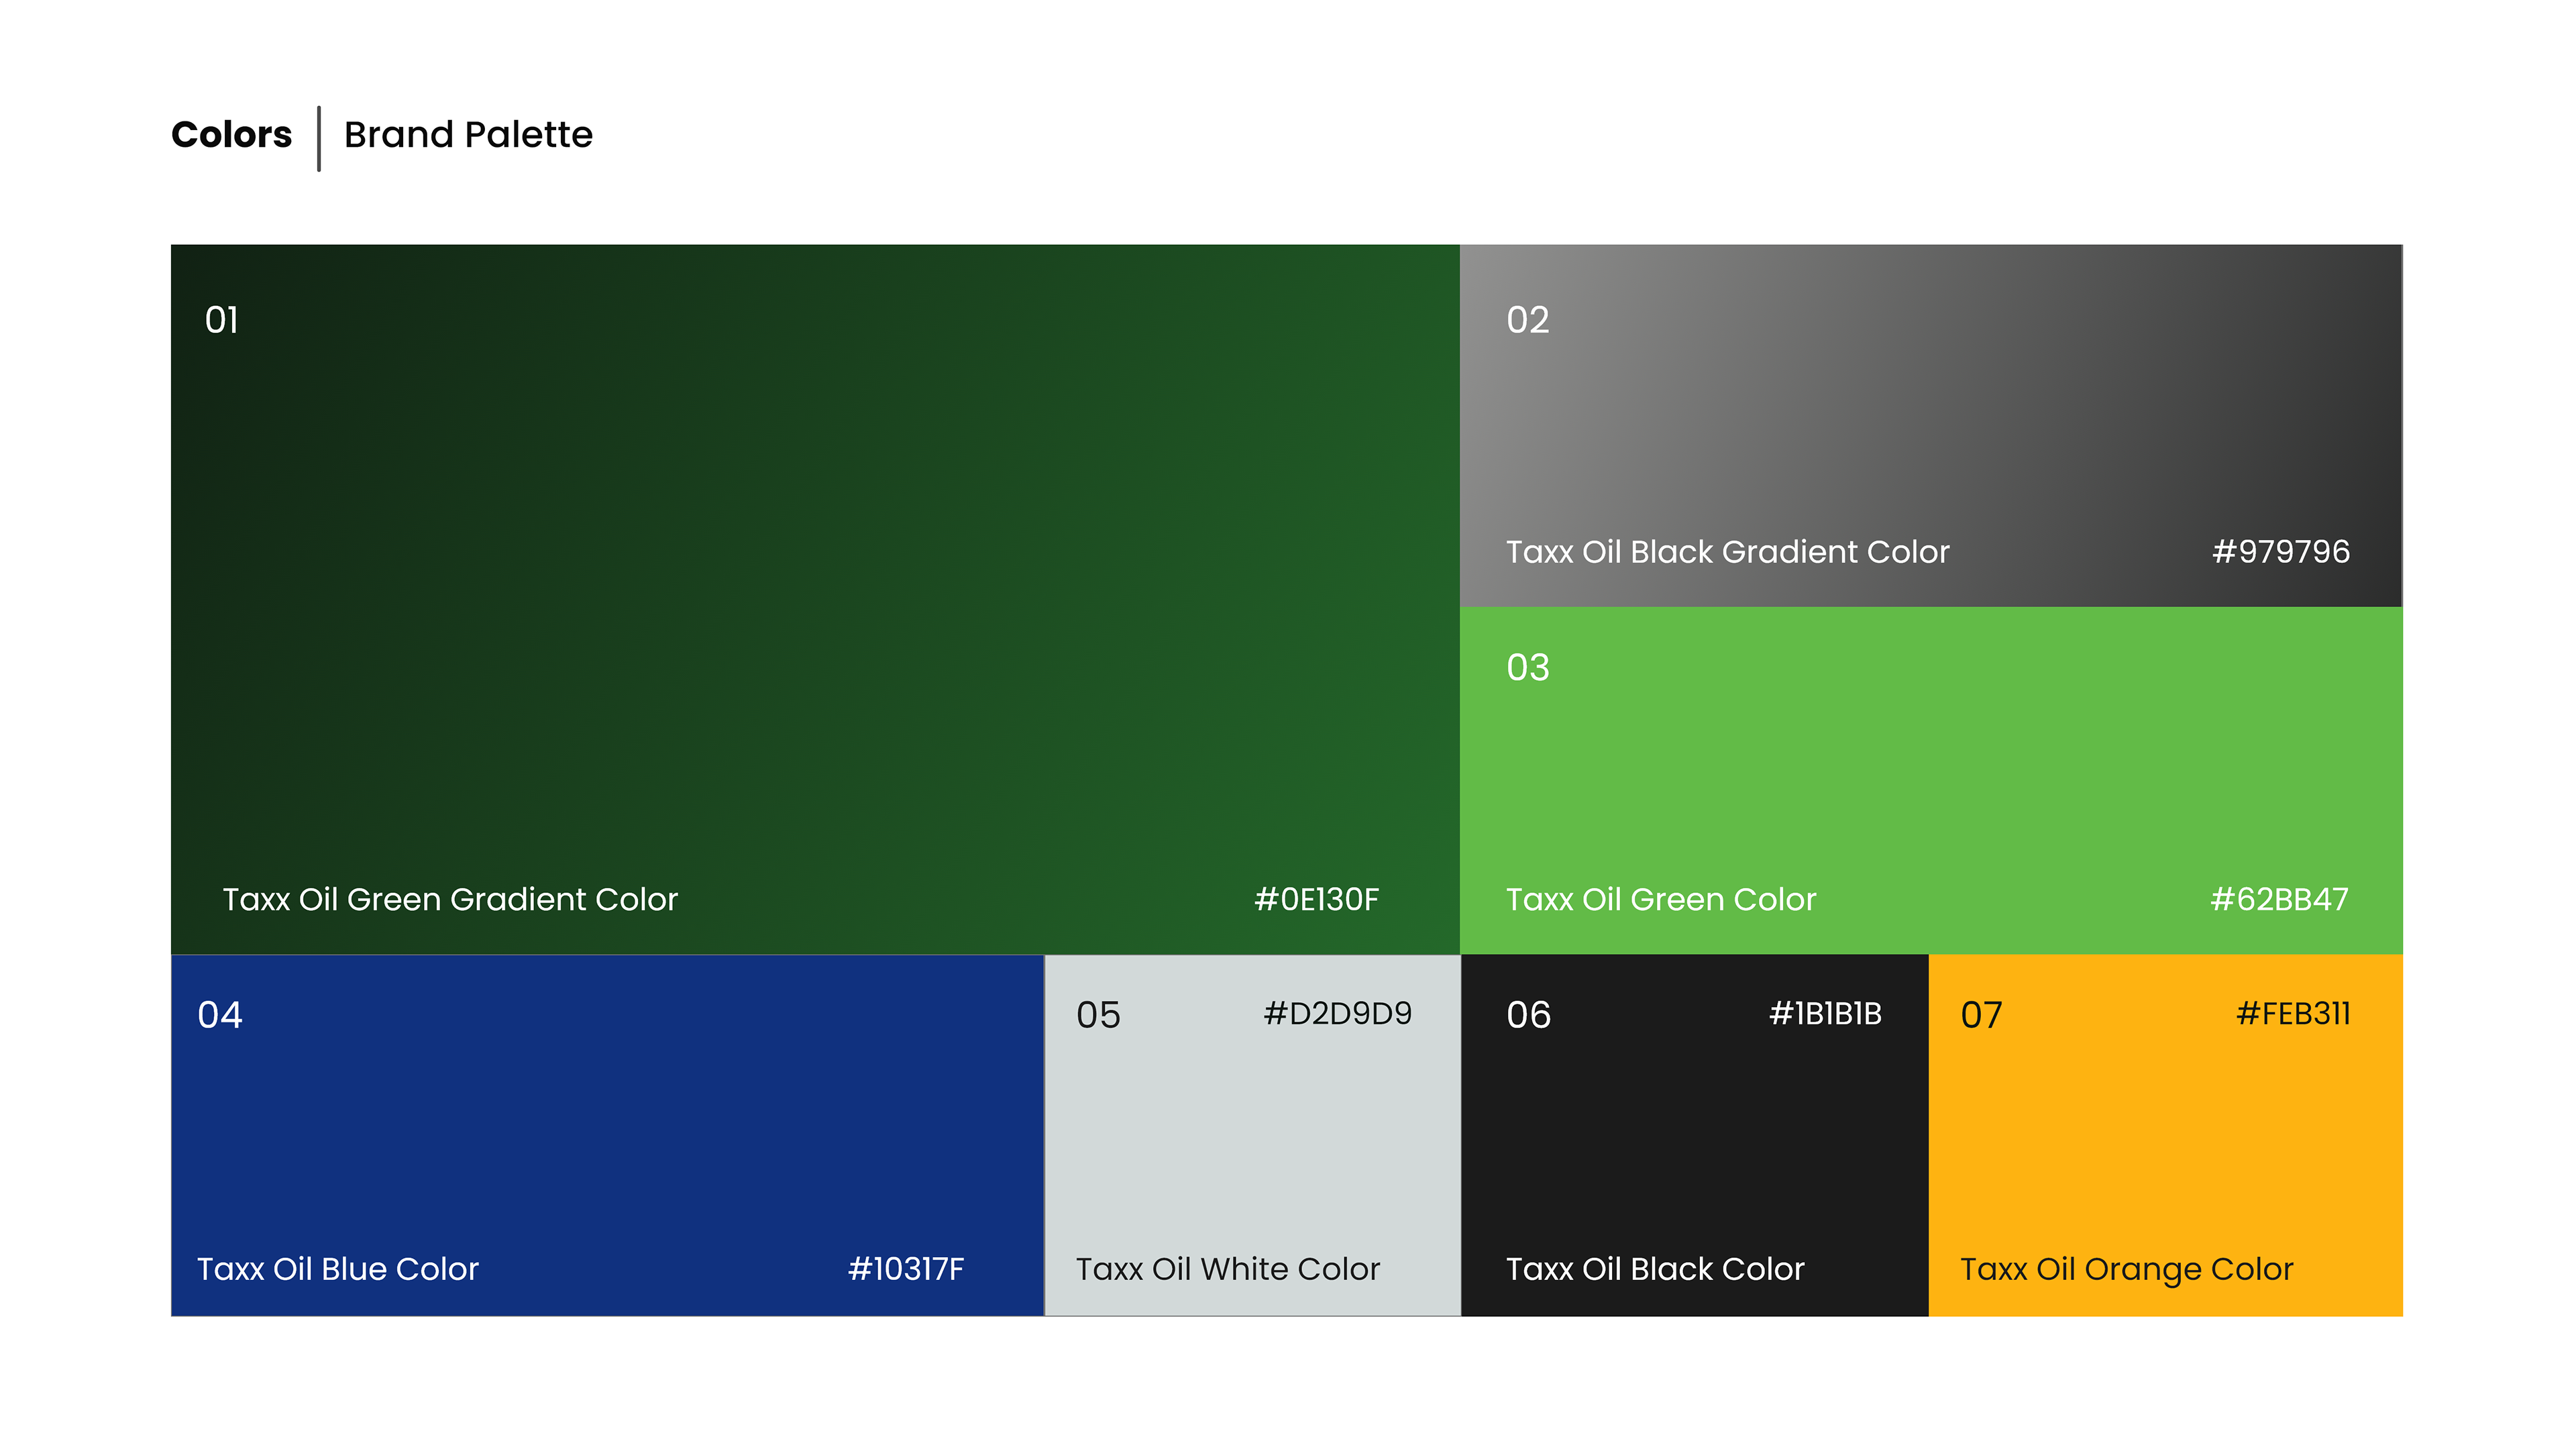Click the Taxx Oil Green Color swatch
The image size is (2576, 1449).
(1930, 780)
